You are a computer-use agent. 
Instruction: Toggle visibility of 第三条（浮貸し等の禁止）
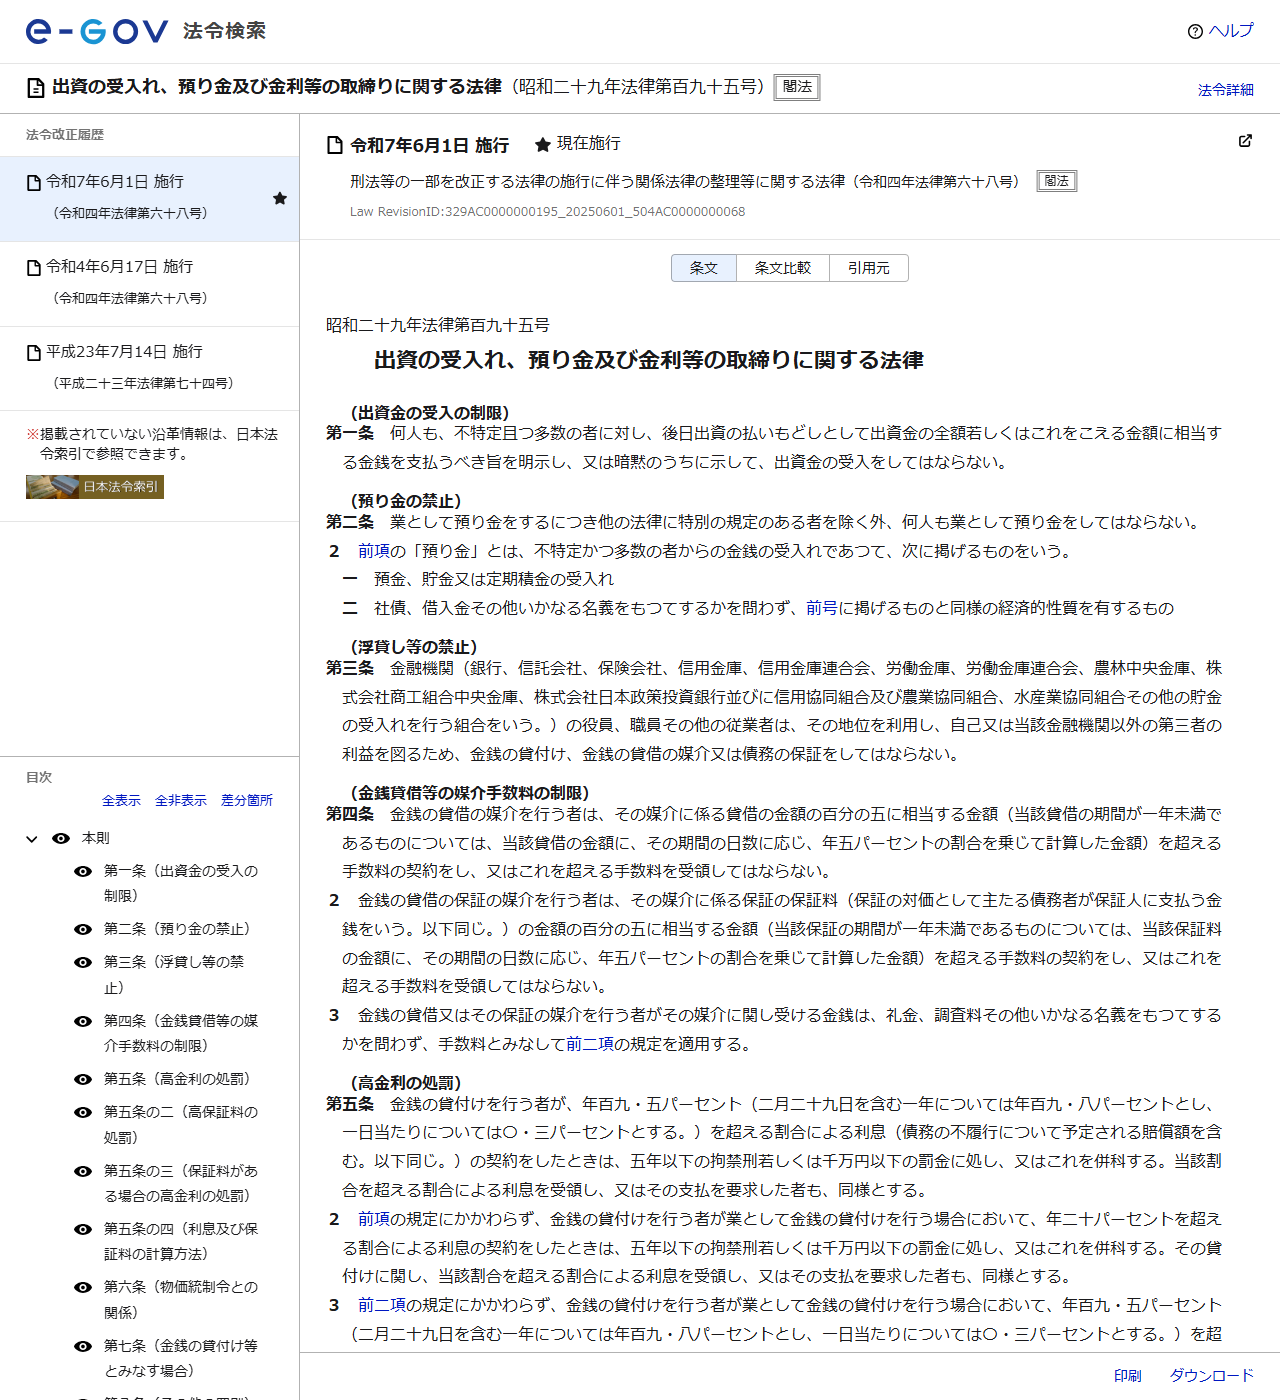click(84, 963)
